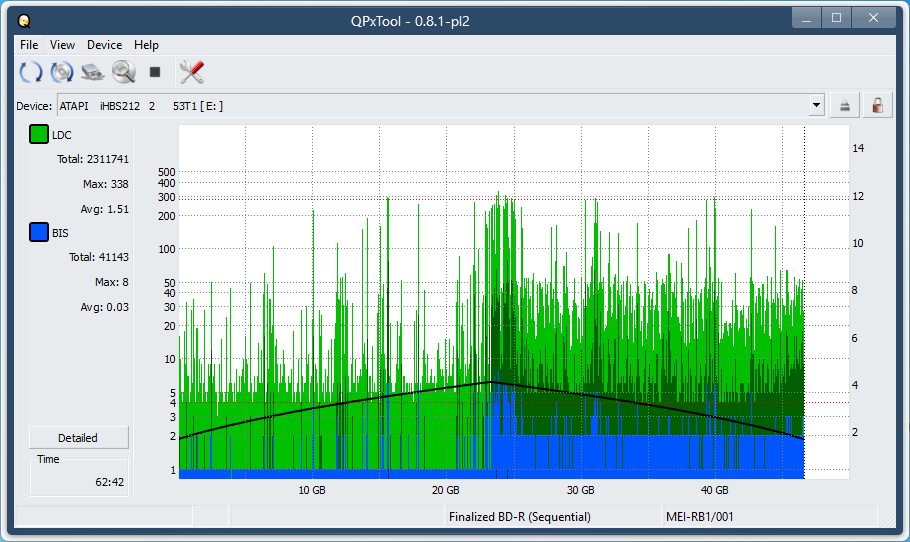910x542 pixels.
Task: Click the 40 GB axis label
Action: (714, 490)
